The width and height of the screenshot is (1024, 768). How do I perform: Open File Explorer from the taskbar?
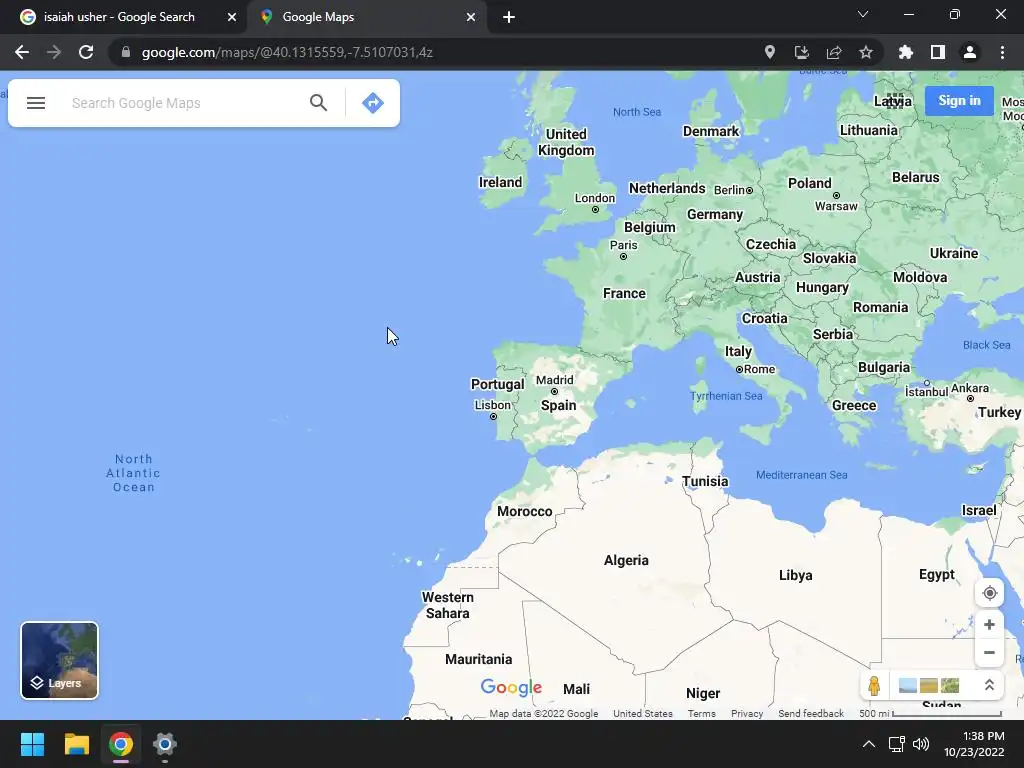[76, 744]
